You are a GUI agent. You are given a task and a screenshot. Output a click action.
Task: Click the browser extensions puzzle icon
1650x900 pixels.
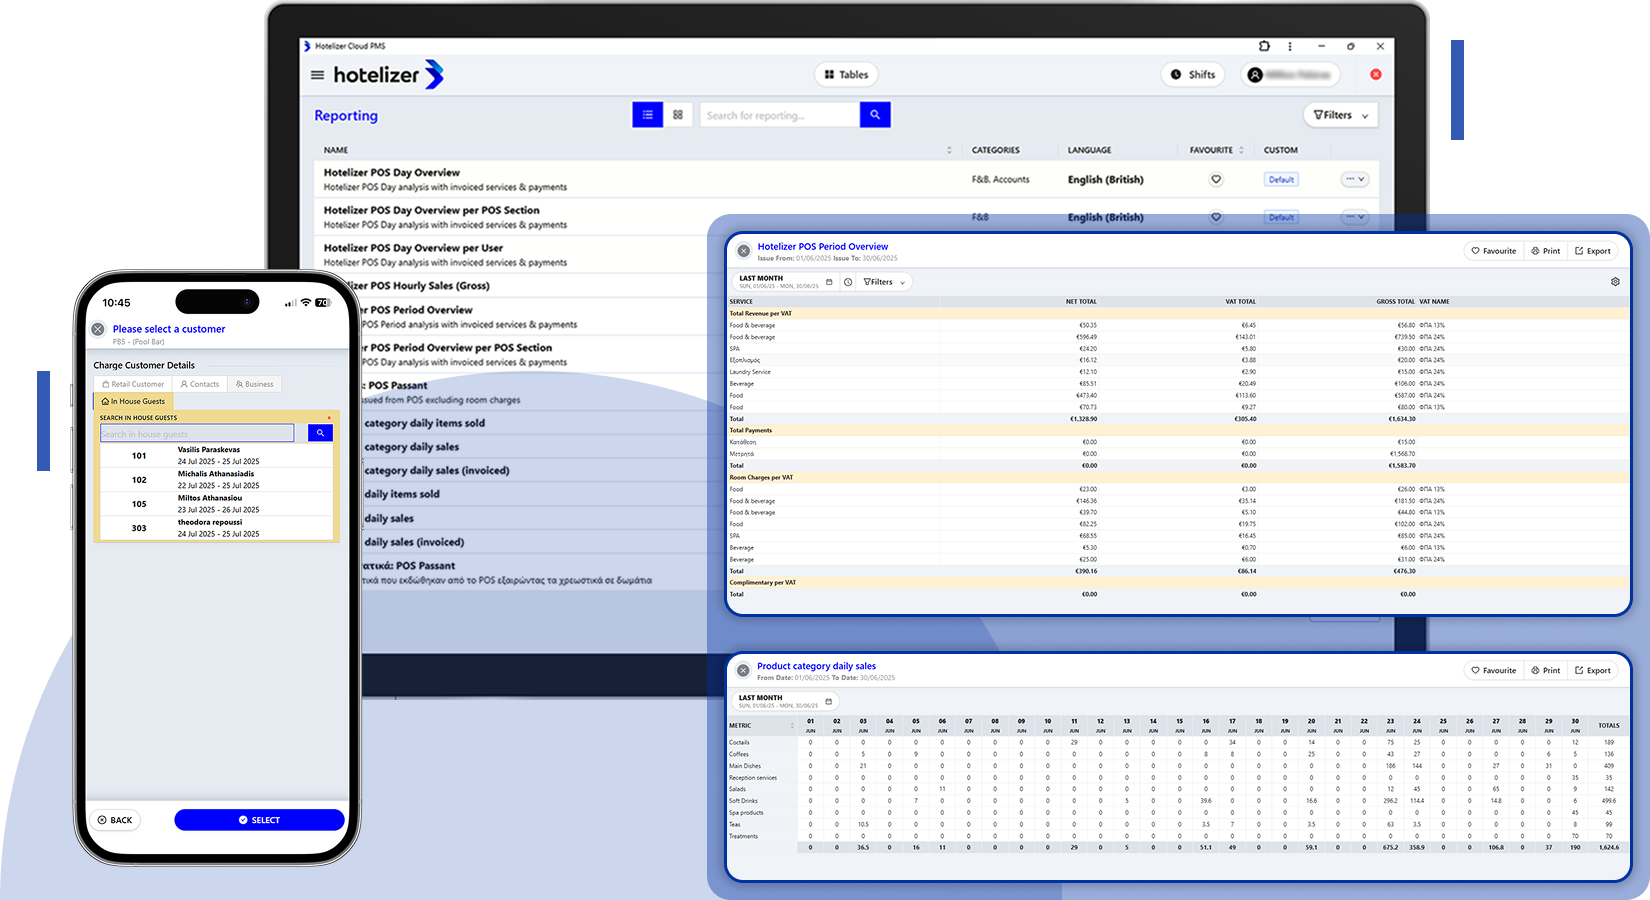(x=1264, y=46)
